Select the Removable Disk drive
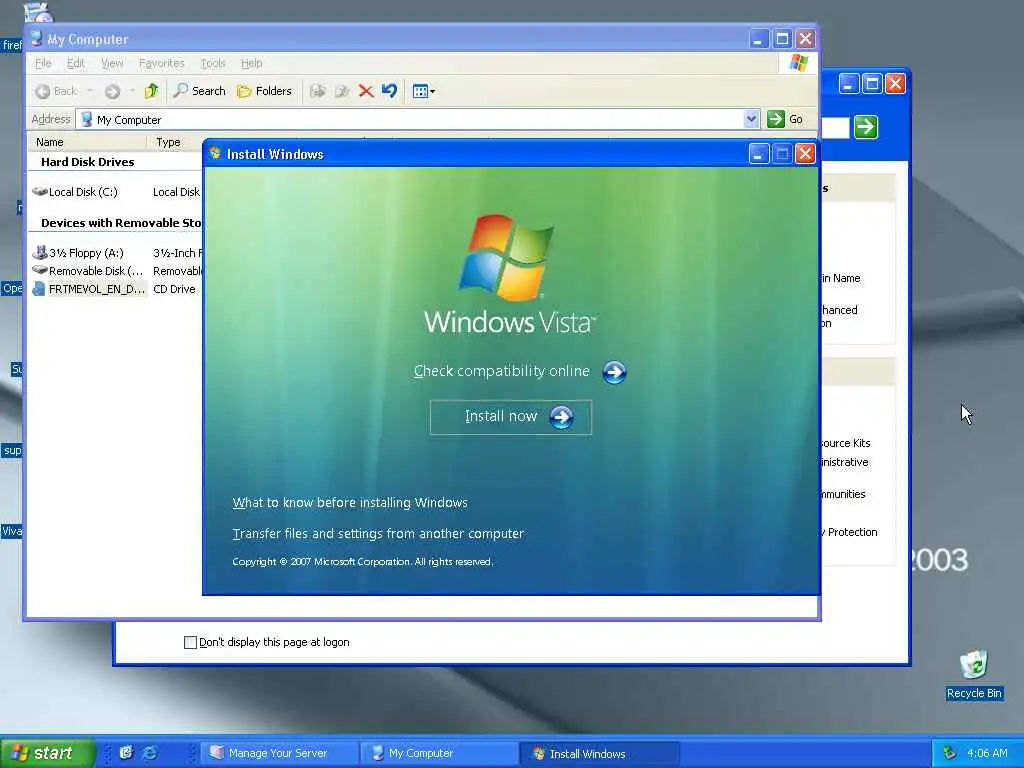Viewport: 1024px width, 768px height. pos(88,270)
